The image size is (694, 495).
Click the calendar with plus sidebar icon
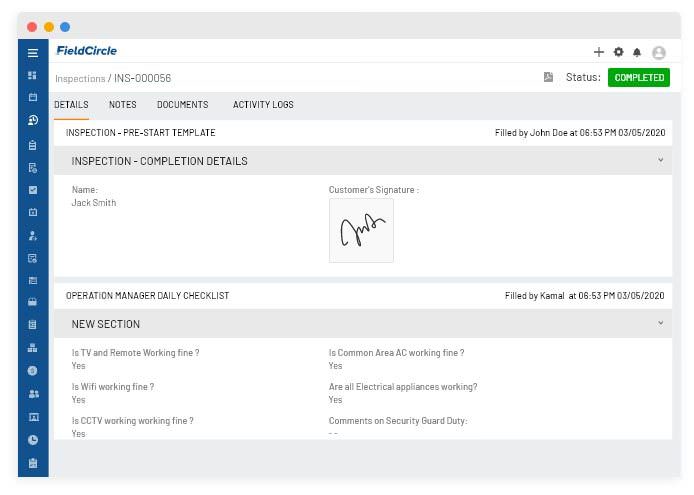click(33, 212)
